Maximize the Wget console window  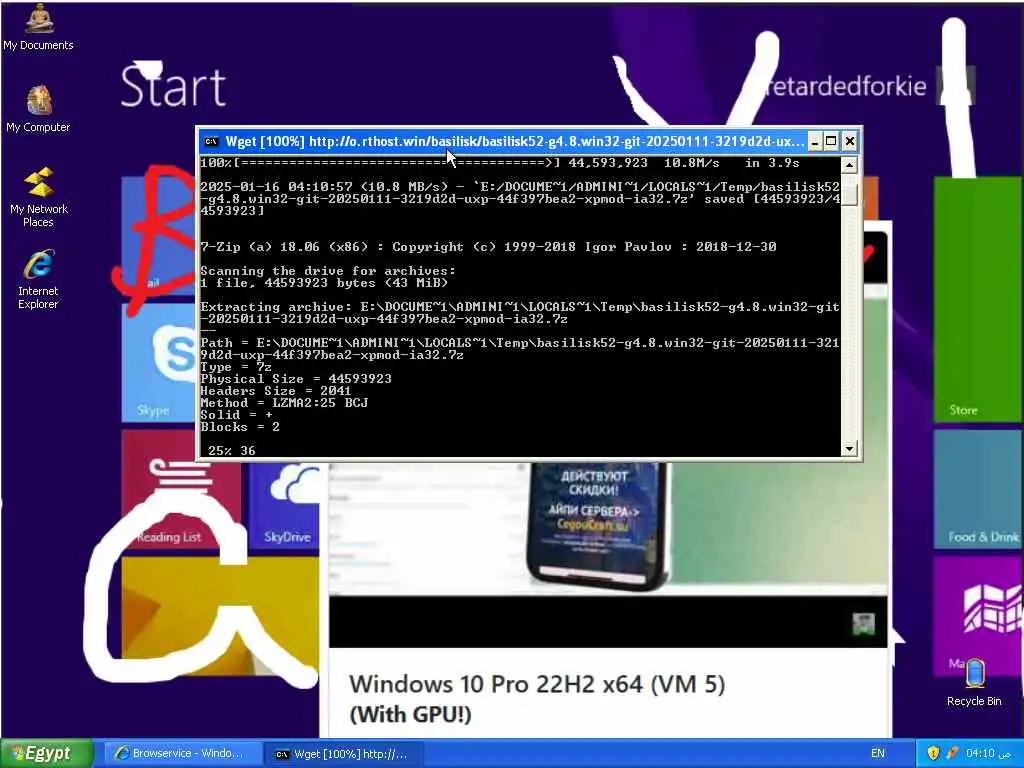[x=831, y=141]
